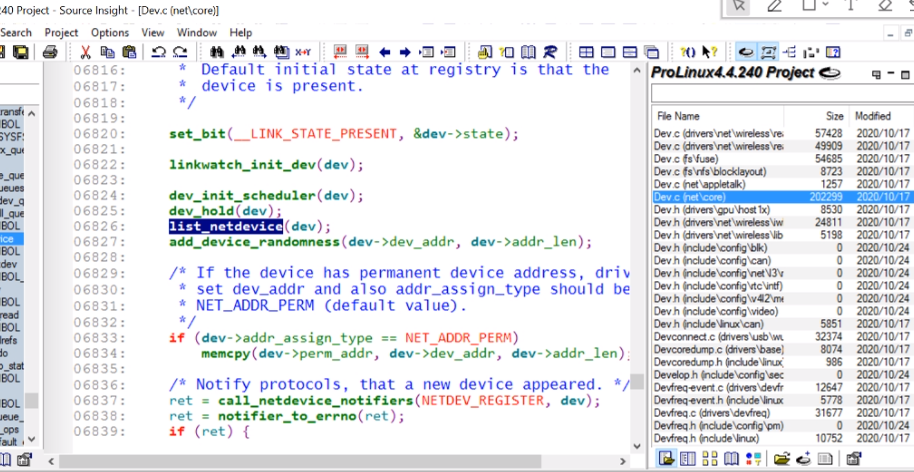This screenshot has height=472, width=914.
Task: Click the Redo arrow icon
Action: tap(180, 52)
